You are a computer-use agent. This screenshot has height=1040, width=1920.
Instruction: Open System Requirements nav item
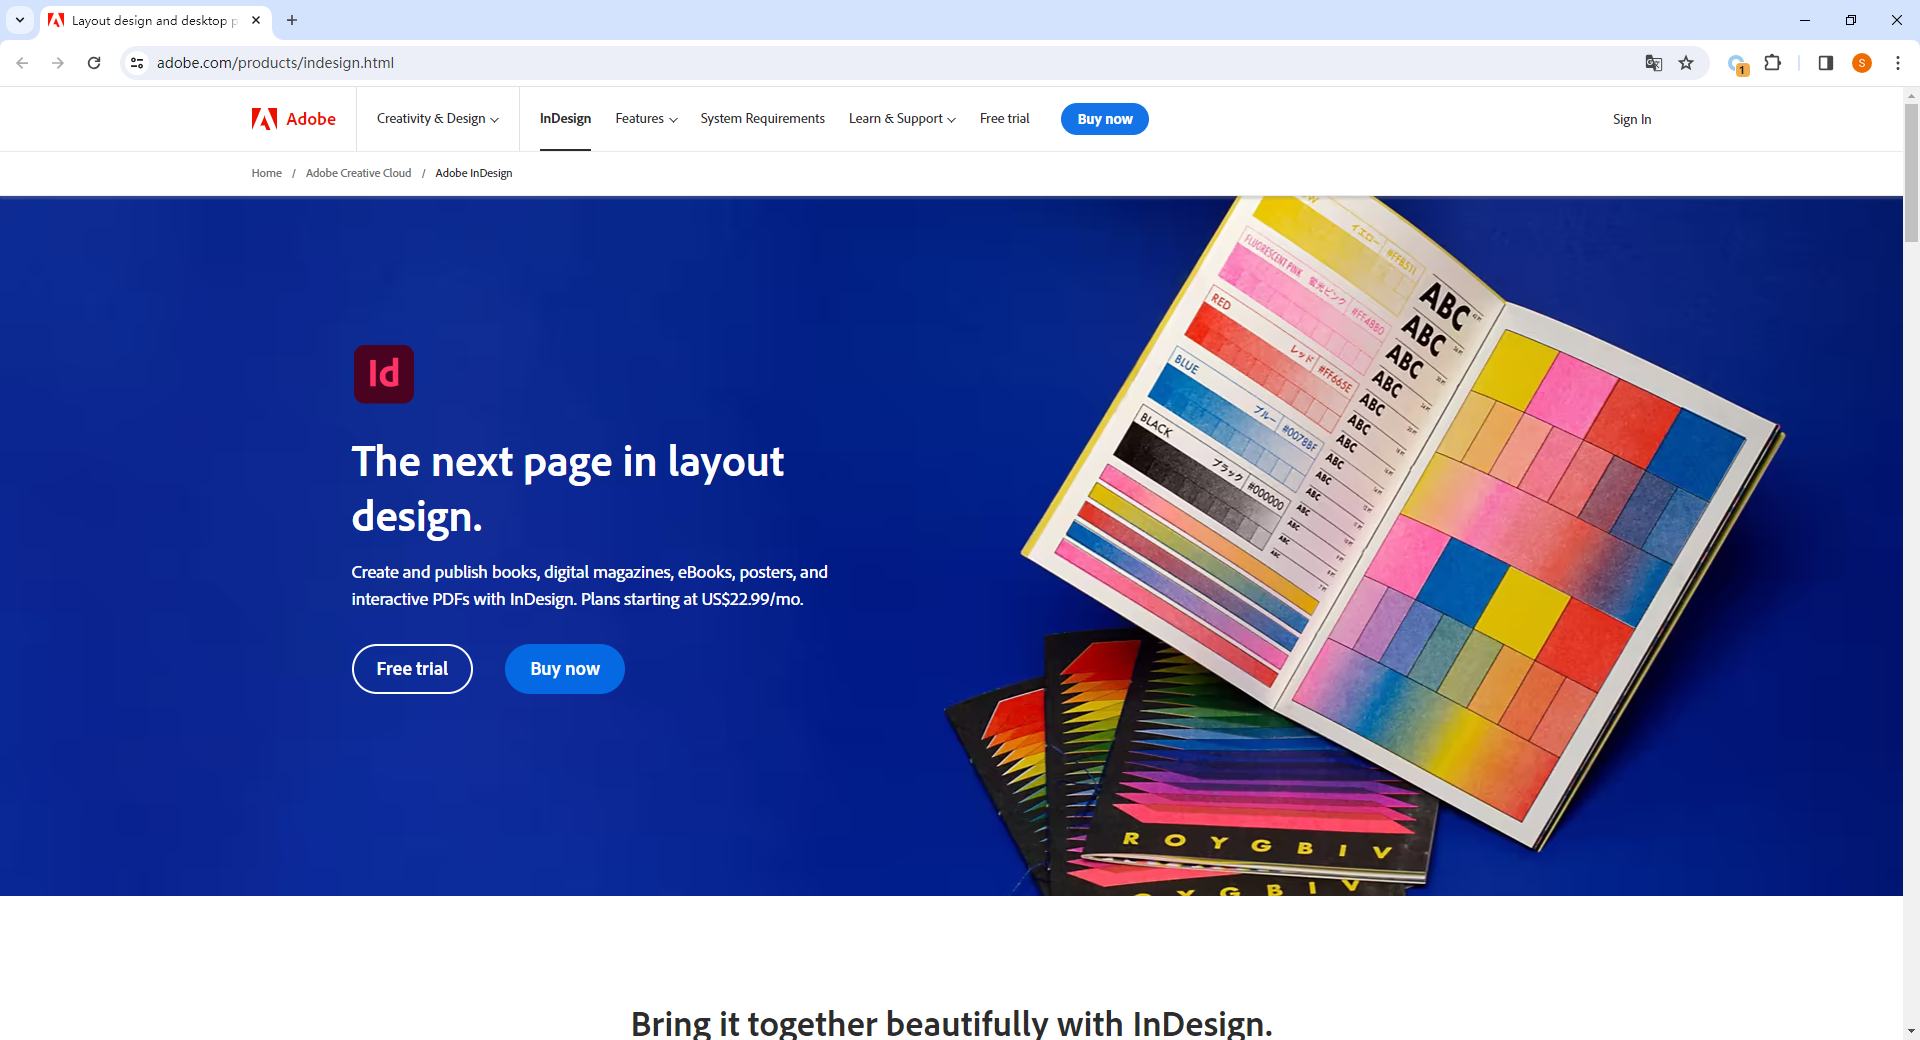click(x=762, y=119)
